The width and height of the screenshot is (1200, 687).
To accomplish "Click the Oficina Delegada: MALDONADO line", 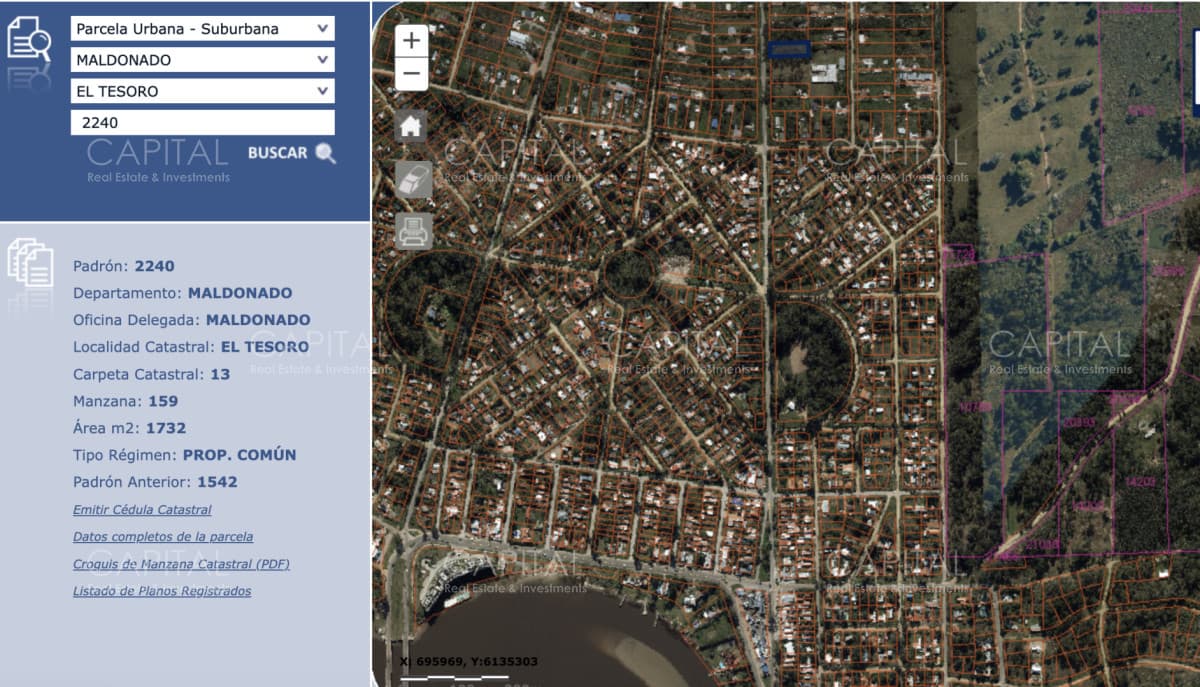I will (x=192, y=320).
